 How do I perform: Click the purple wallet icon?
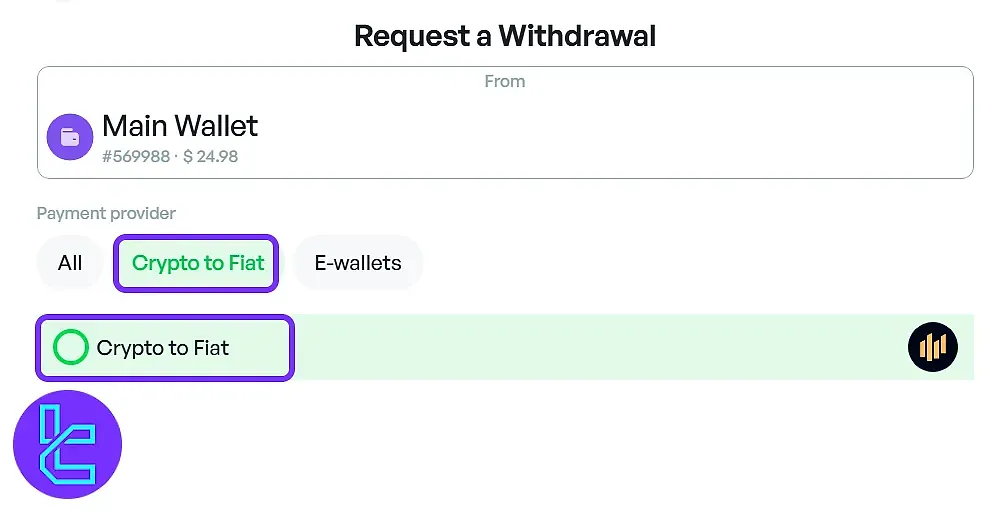(70, 137)
